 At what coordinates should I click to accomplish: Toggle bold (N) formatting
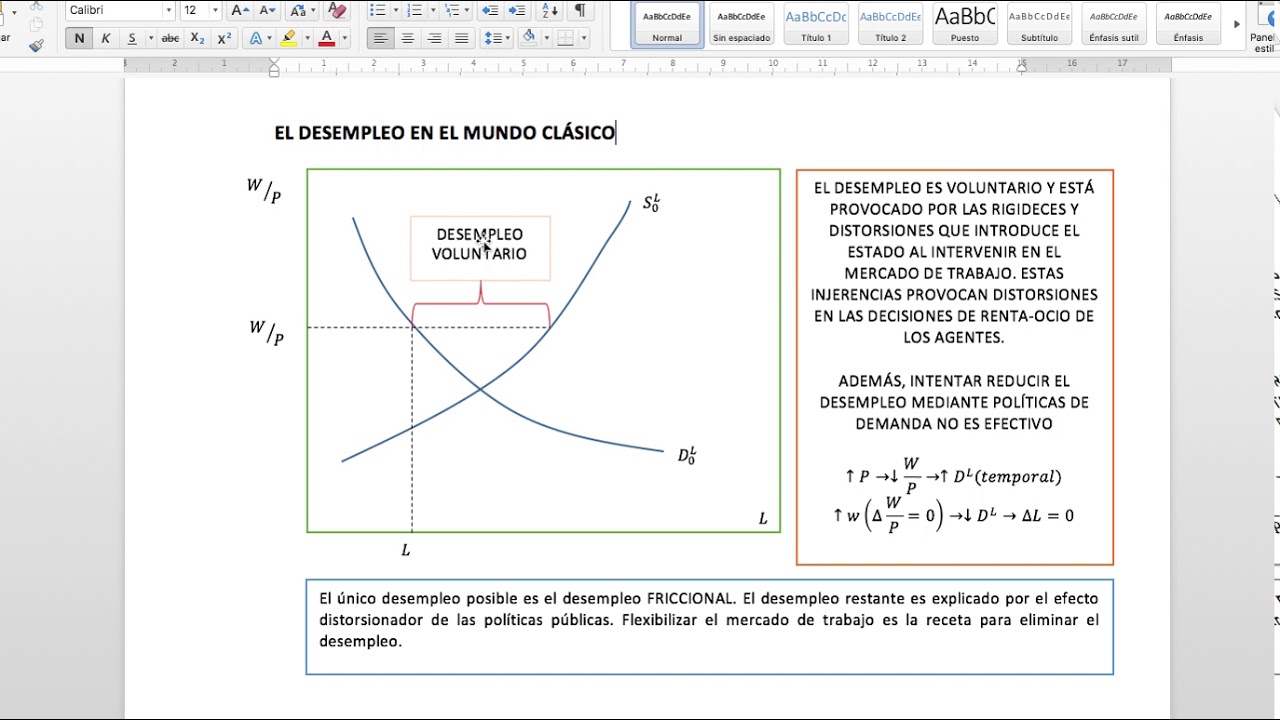tap(79, 38)
